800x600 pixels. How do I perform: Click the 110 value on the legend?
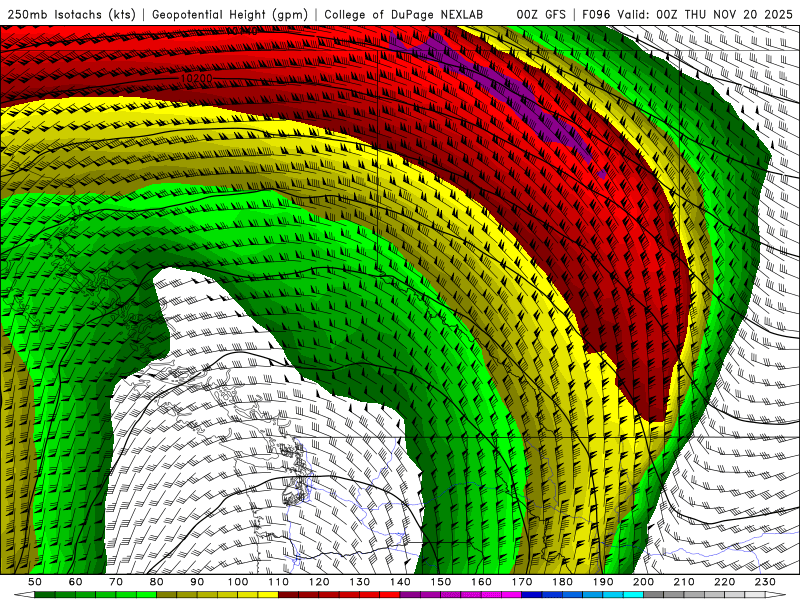[279, 582]
